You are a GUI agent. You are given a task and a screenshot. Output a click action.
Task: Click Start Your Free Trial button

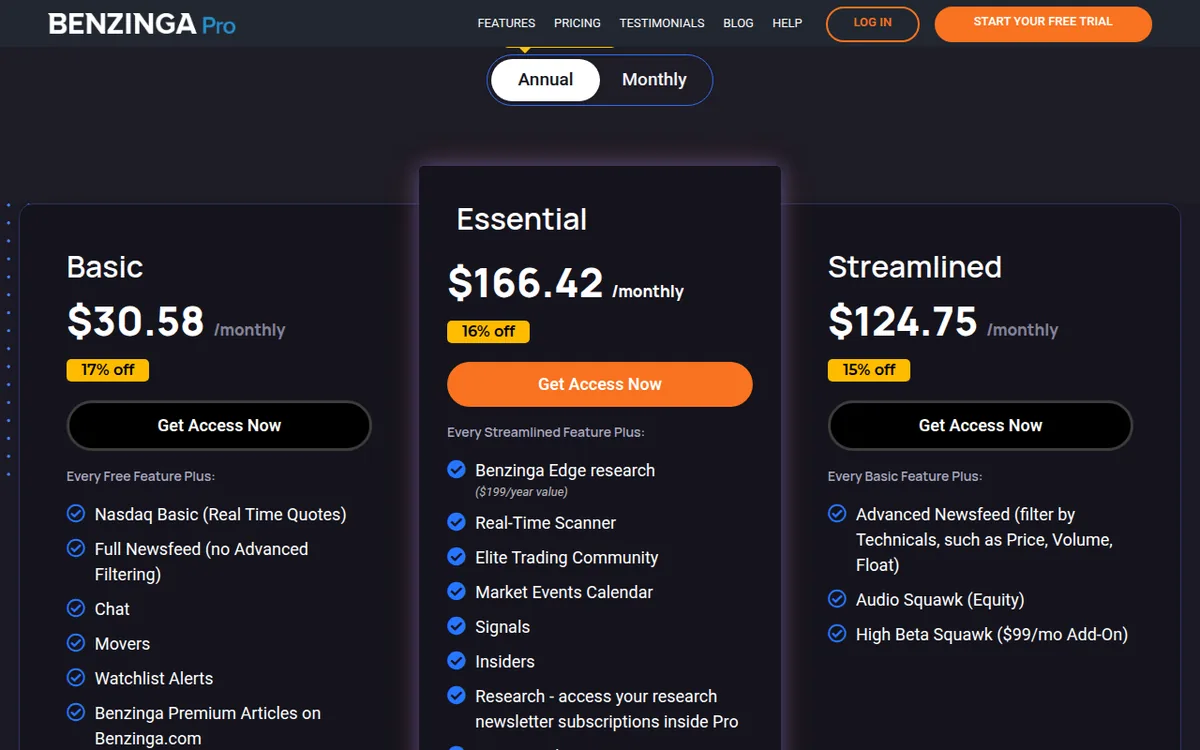1043,24
